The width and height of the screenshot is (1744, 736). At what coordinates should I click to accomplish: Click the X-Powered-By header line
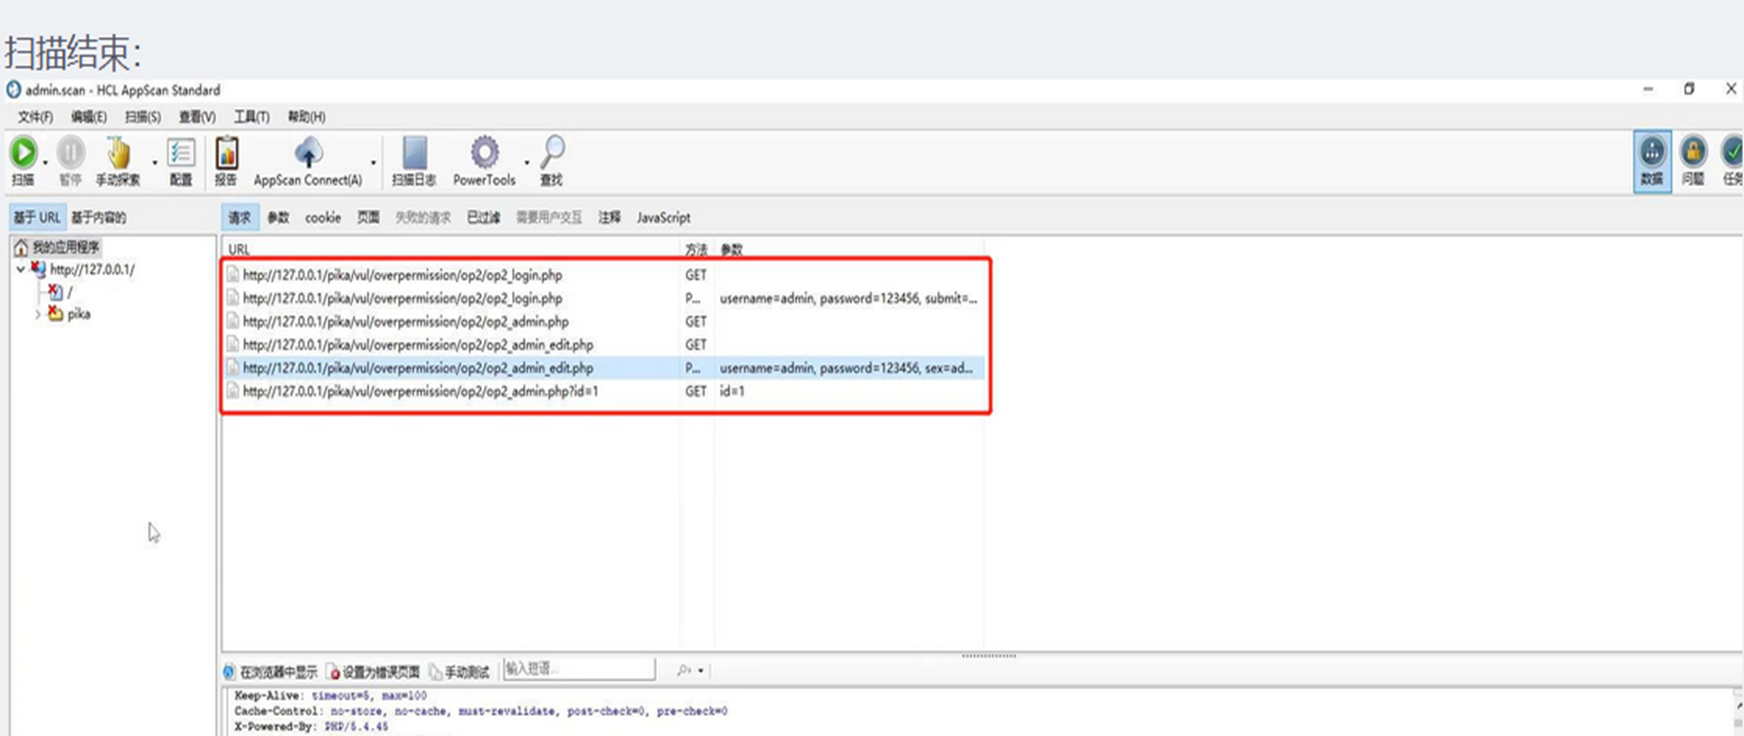pyautogui.click(x=311, y=727)
